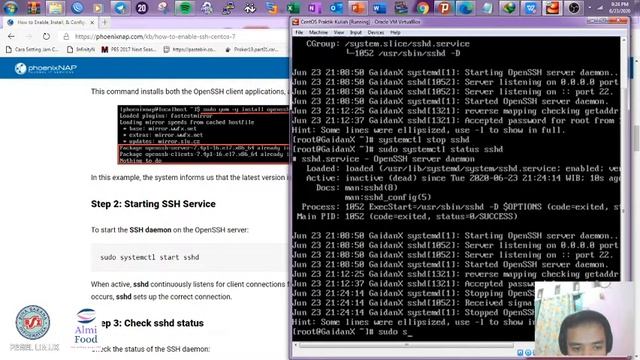Open the media player taskbar icon
The image size is (640, 360).
click(x=98, y=8)
